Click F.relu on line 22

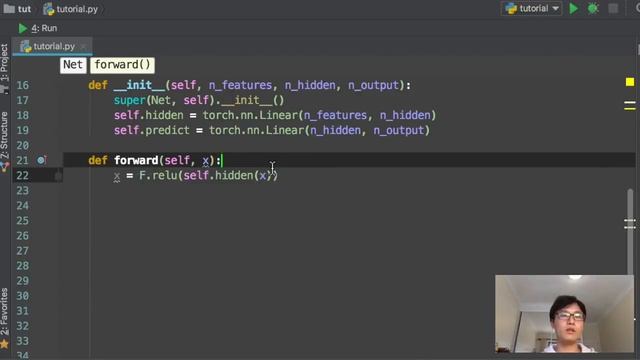pos(158,176)
